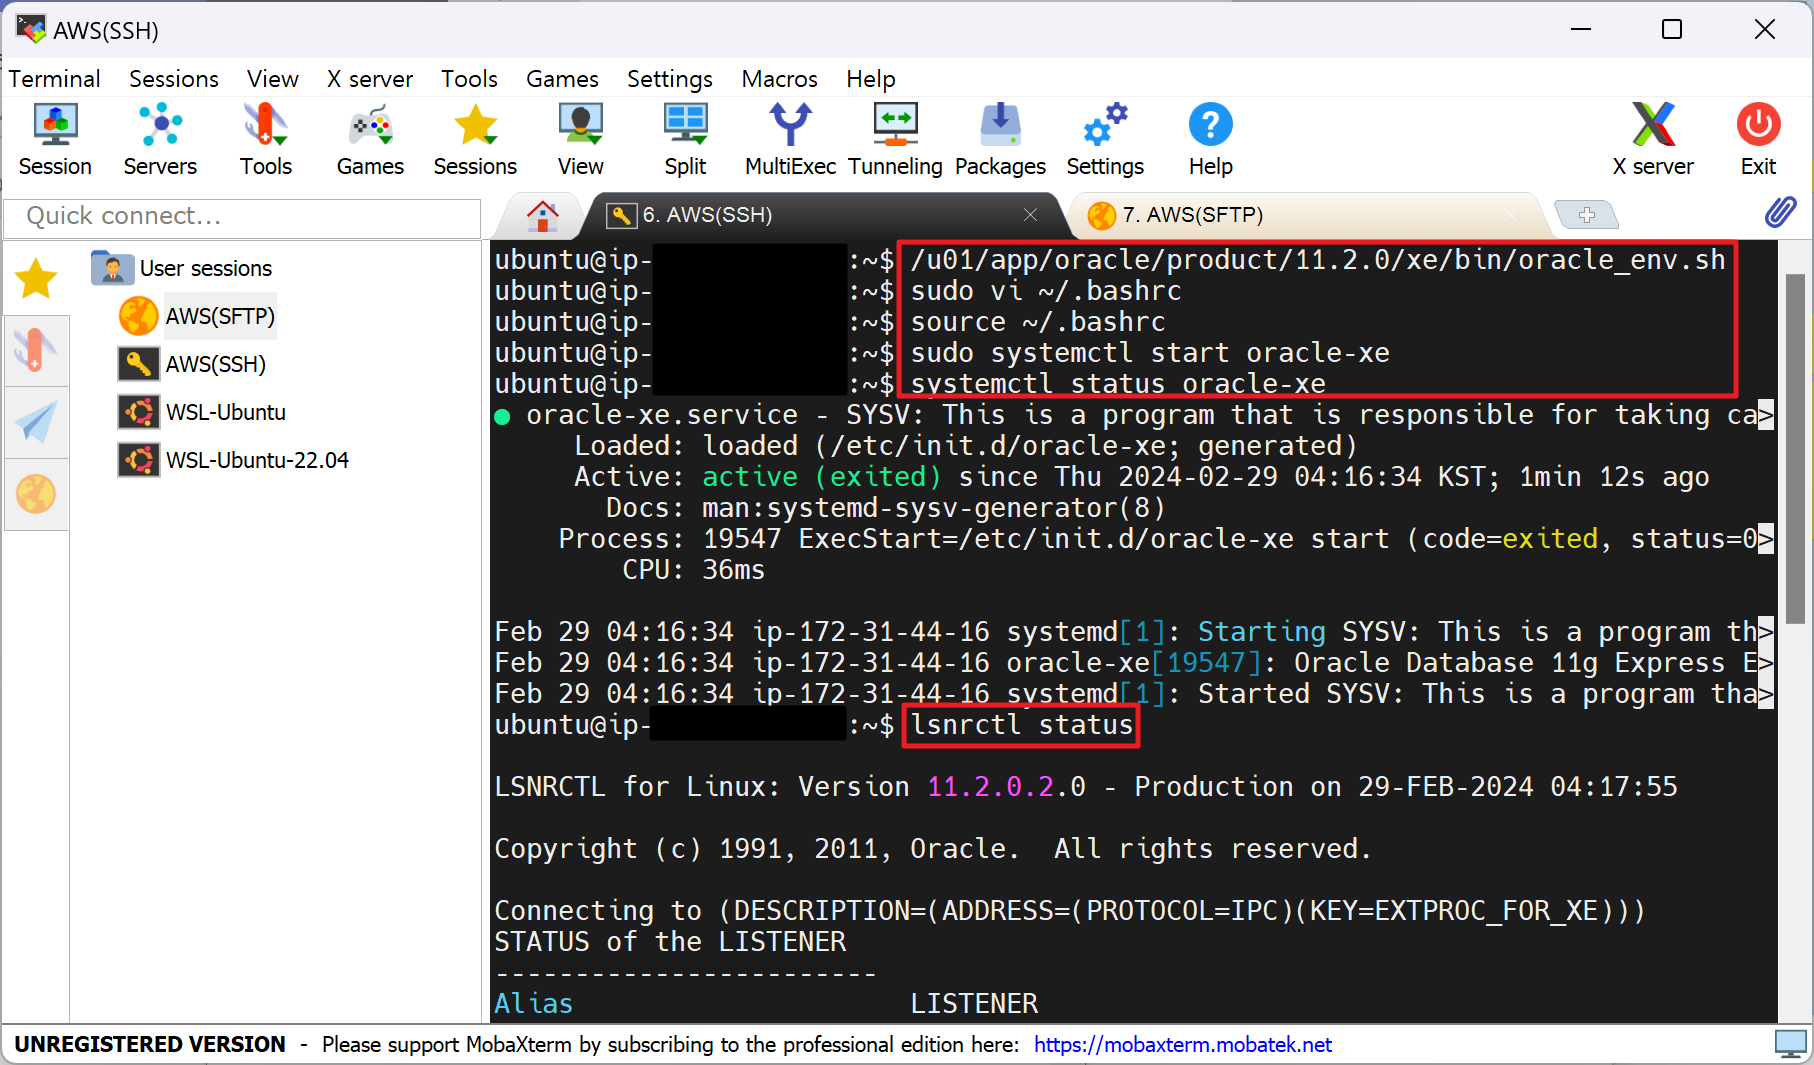
Task: Click the 'lsnrctl status' command text
Action: click(1022, 725)
